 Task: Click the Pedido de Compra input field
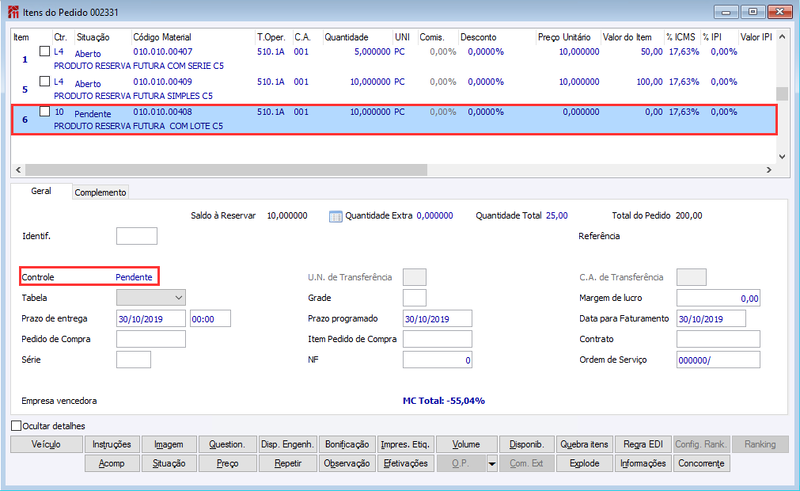(151, 339)
